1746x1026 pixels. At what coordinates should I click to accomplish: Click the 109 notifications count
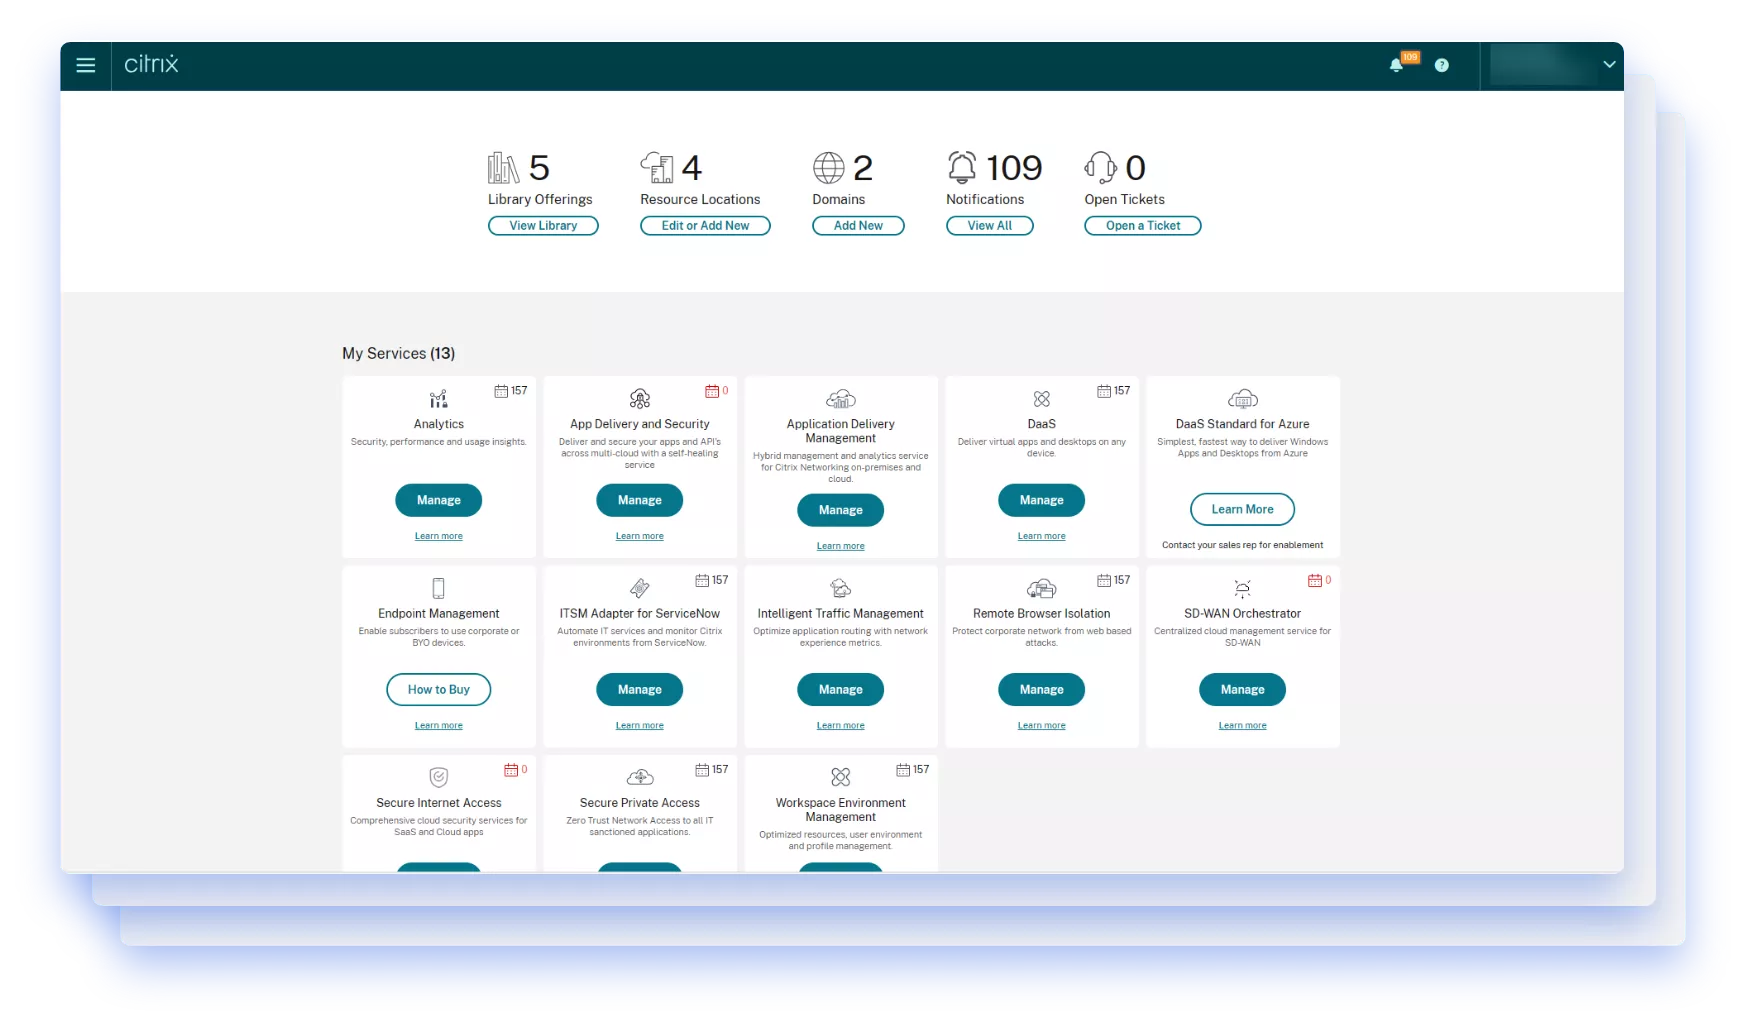pos(1014,168)
